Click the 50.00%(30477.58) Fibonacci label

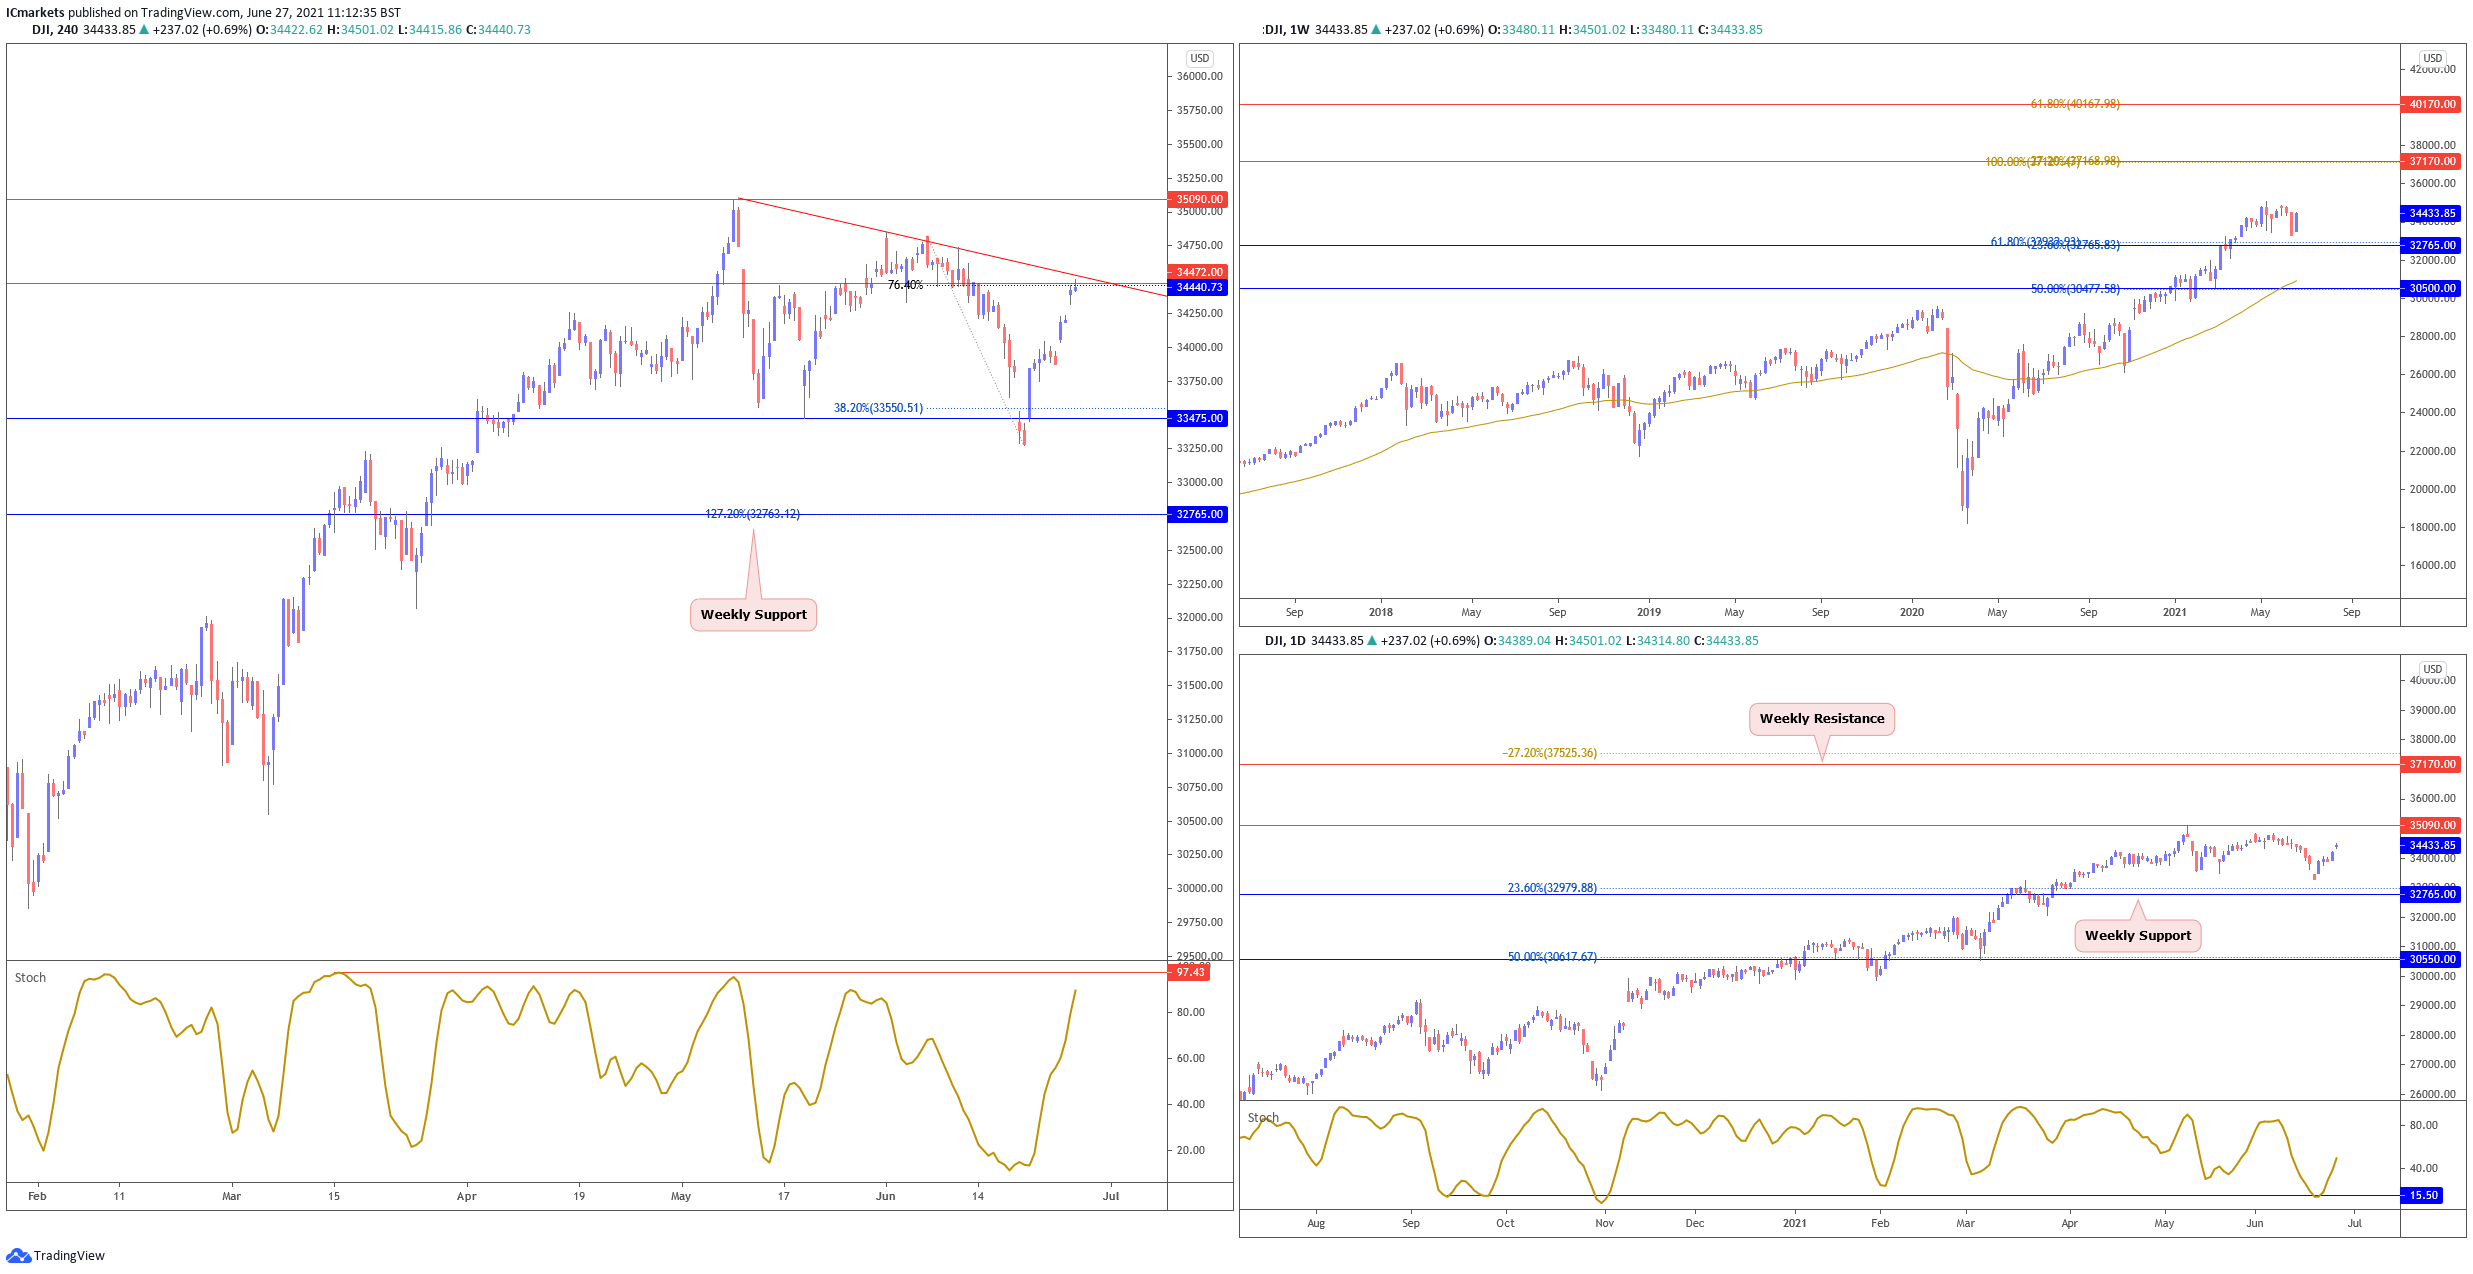pos(2074,289)
